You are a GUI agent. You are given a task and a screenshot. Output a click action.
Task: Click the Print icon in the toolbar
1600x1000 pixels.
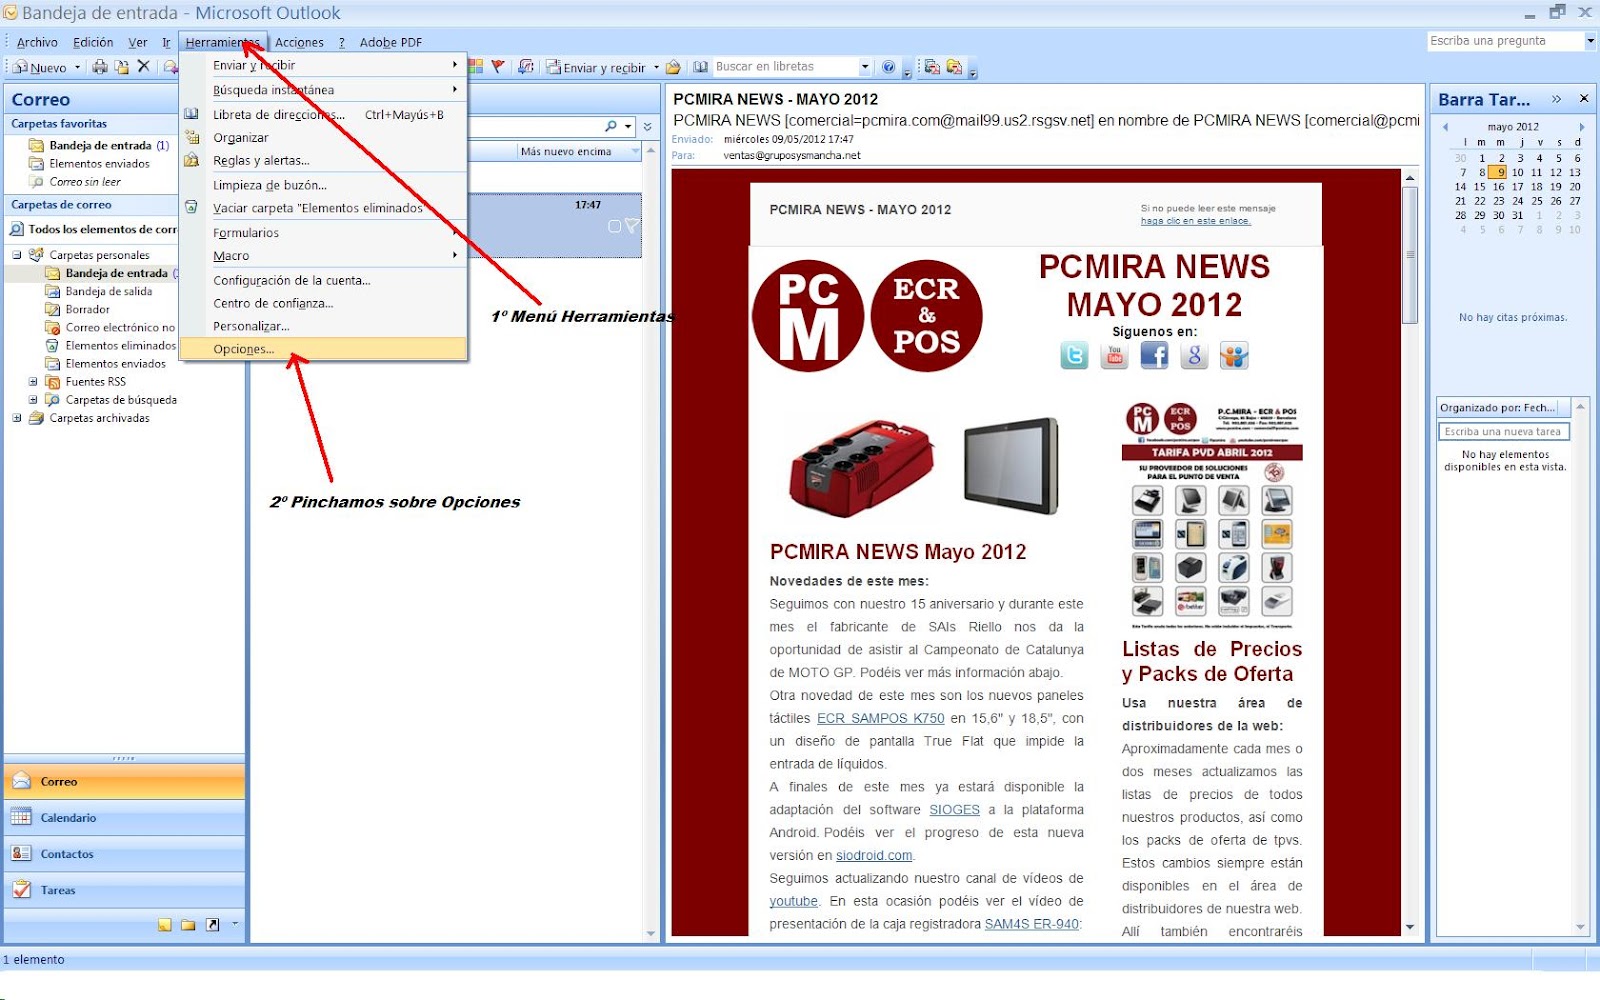100,67
